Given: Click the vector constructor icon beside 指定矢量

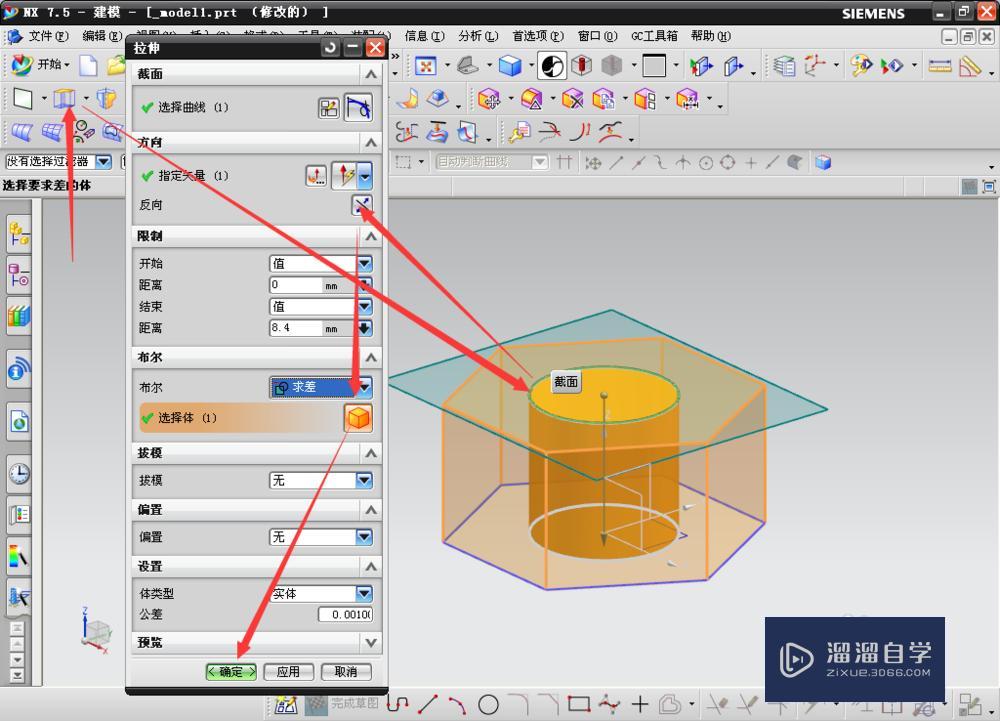Looking at the screenshot, I should 316,176.
